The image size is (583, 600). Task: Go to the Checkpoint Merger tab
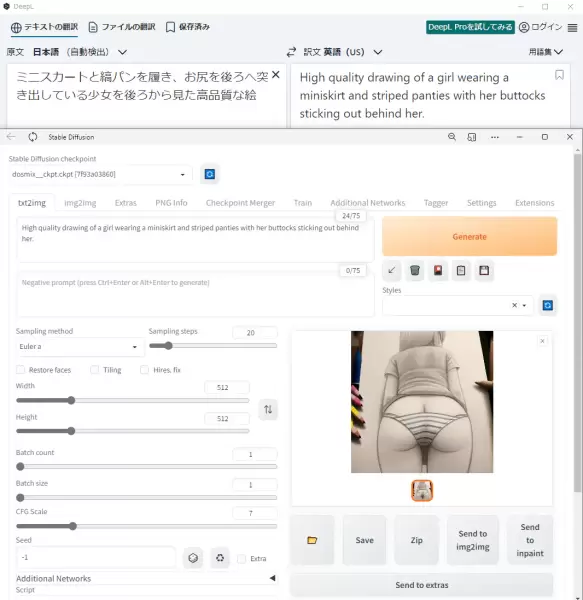click(240, 203)
